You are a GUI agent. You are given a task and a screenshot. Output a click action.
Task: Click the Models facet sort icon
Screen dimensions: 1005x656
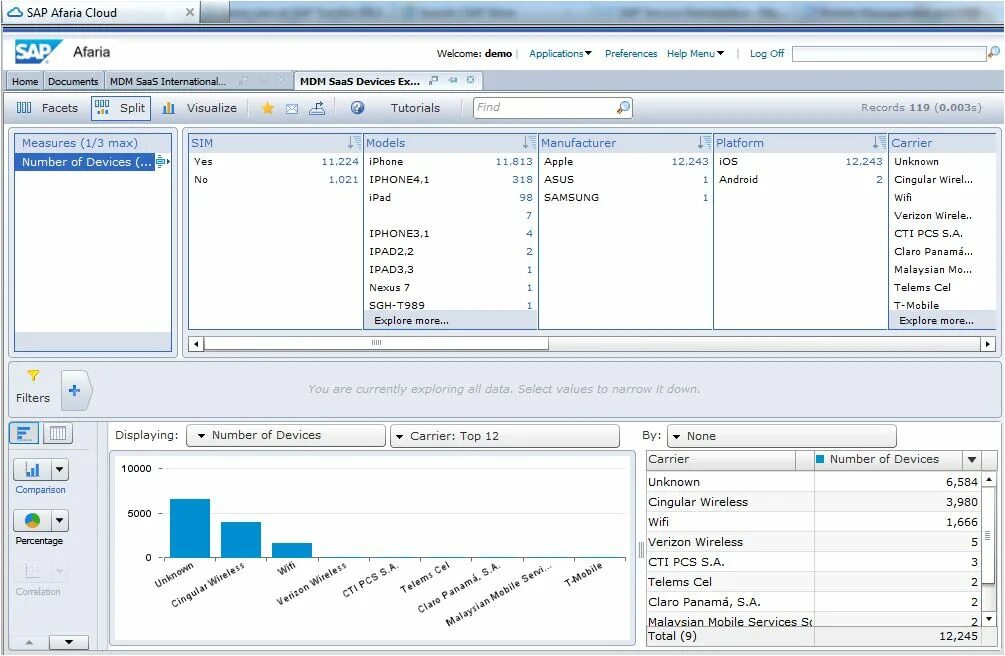(x=529, y=142)
